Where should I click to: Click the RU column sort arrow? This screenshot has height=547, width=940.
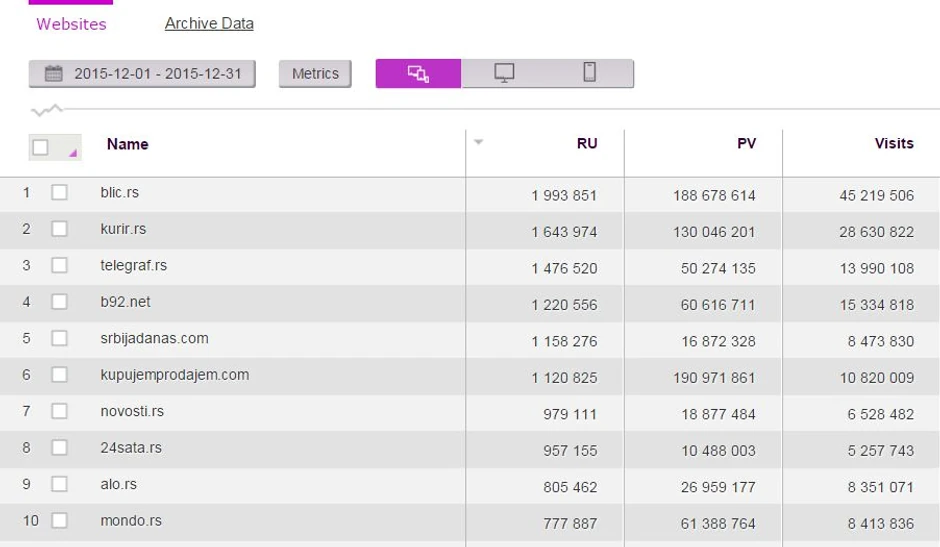[478, 142]
